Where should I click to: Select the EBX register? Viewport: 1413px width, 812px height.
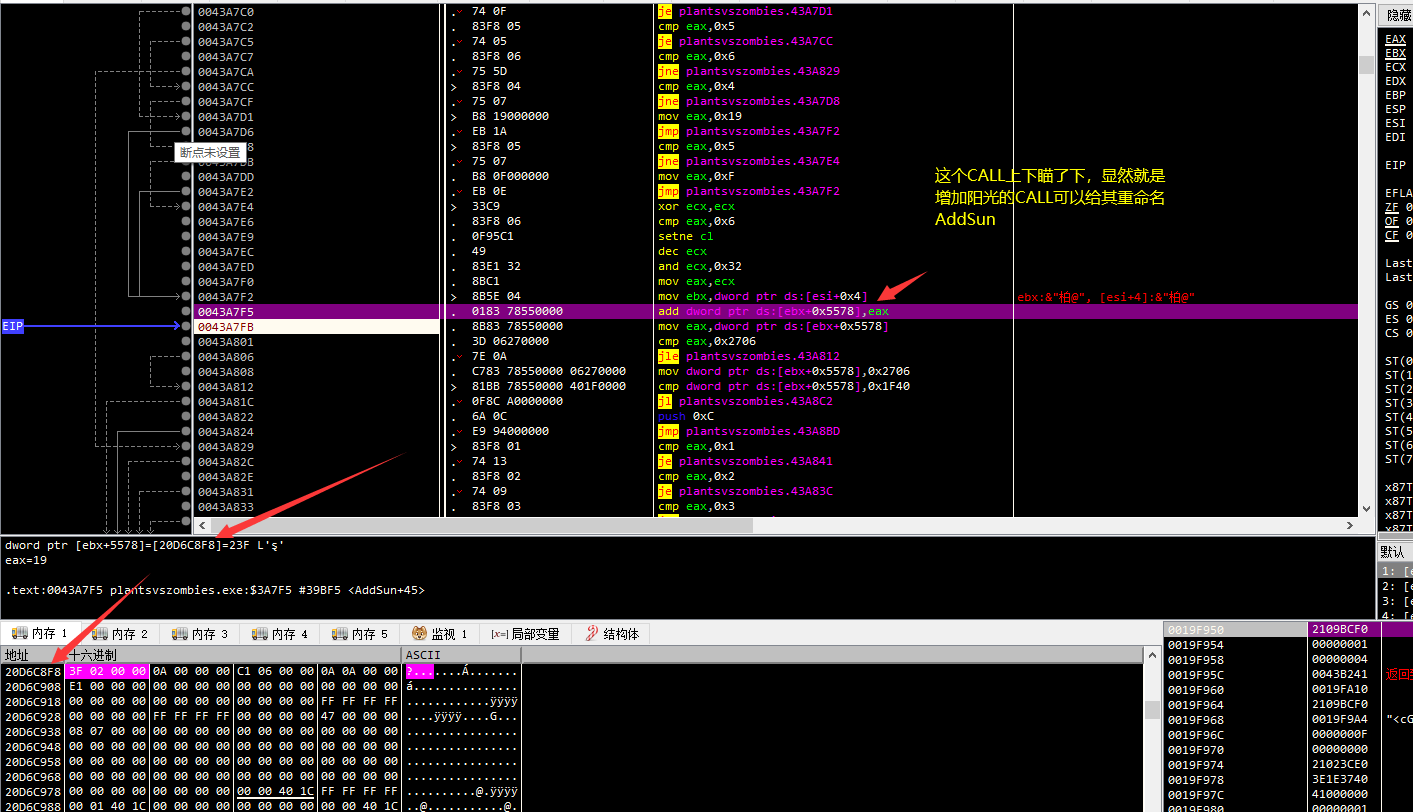pos(1395,54)
